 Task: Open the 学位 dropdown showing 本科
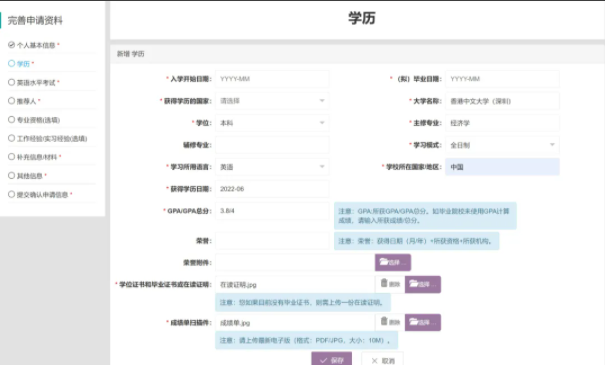point(272,123)
